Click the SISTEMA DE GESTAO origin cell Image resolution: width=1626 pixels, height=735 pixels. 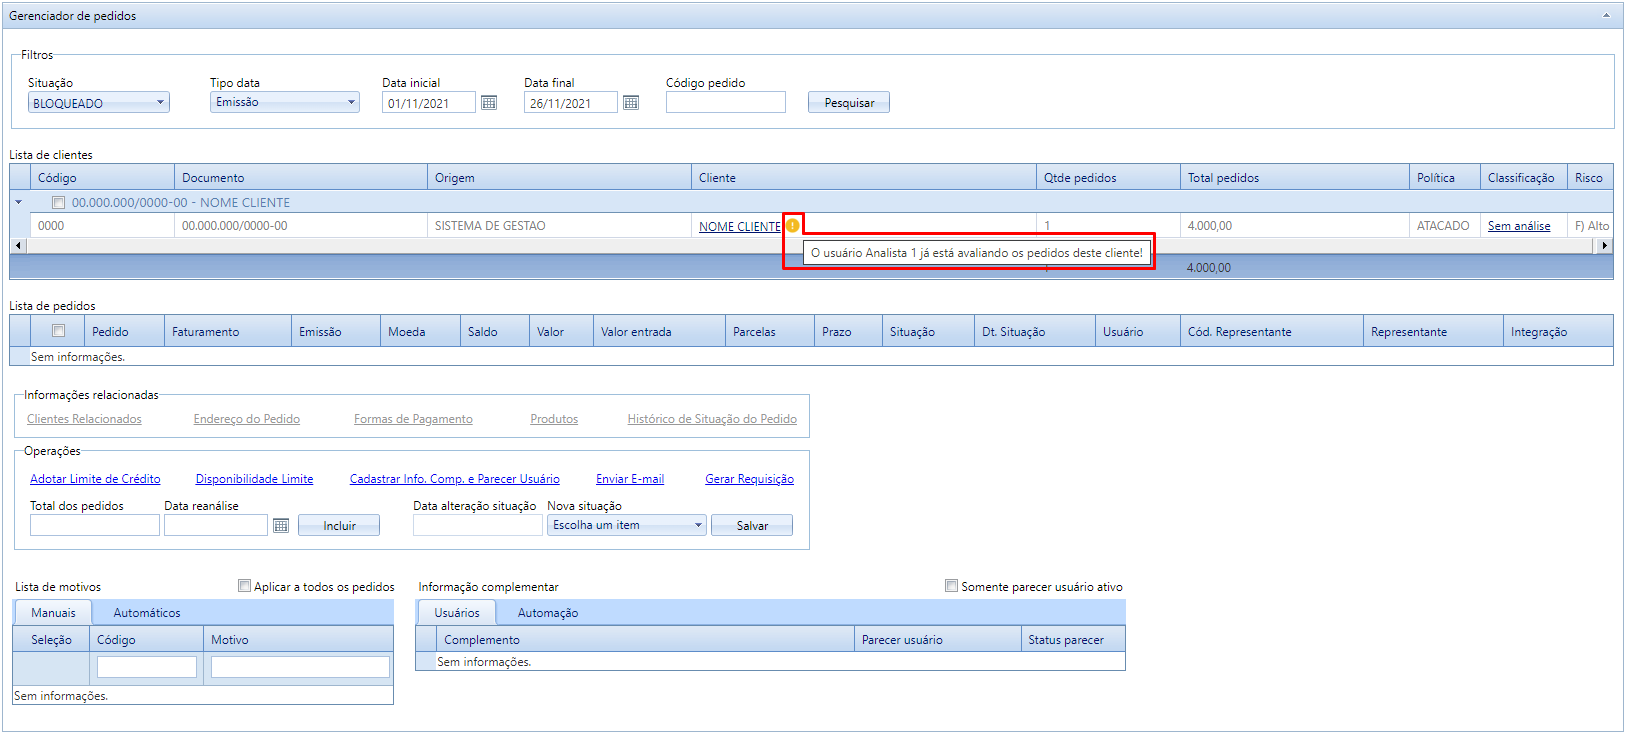click(559, 226)
